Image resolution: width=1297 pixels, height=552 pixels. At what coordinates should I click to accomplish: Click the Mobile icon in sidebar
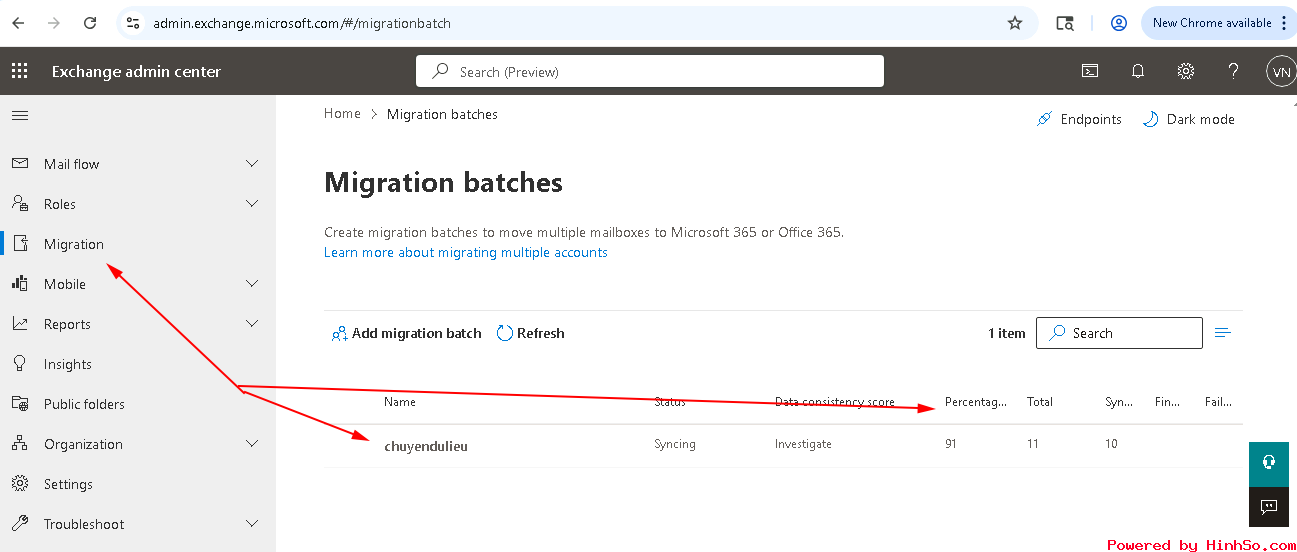pyautogui.click(x=20, y=284)
